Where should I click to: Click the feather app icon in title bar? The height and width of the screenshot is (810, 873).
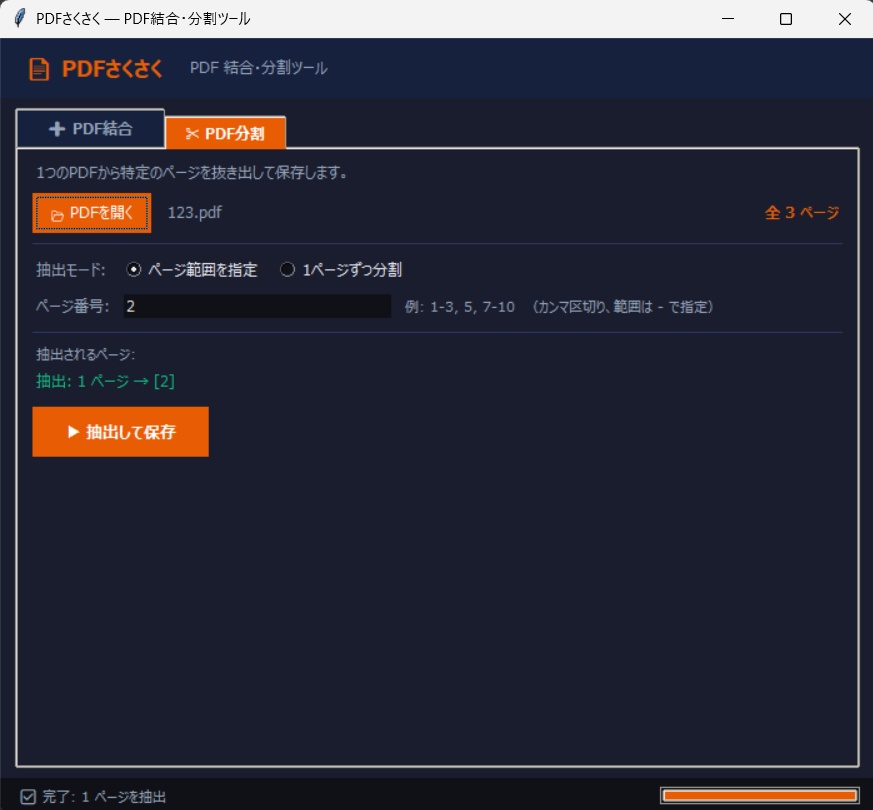click(19, 18)
